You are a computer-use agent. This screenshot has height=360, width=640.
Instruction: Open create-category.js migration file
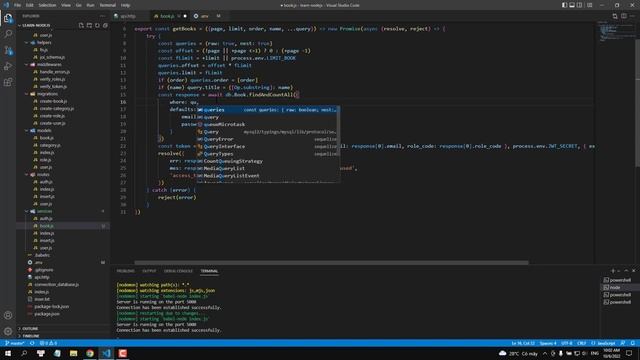coord(57,109)
